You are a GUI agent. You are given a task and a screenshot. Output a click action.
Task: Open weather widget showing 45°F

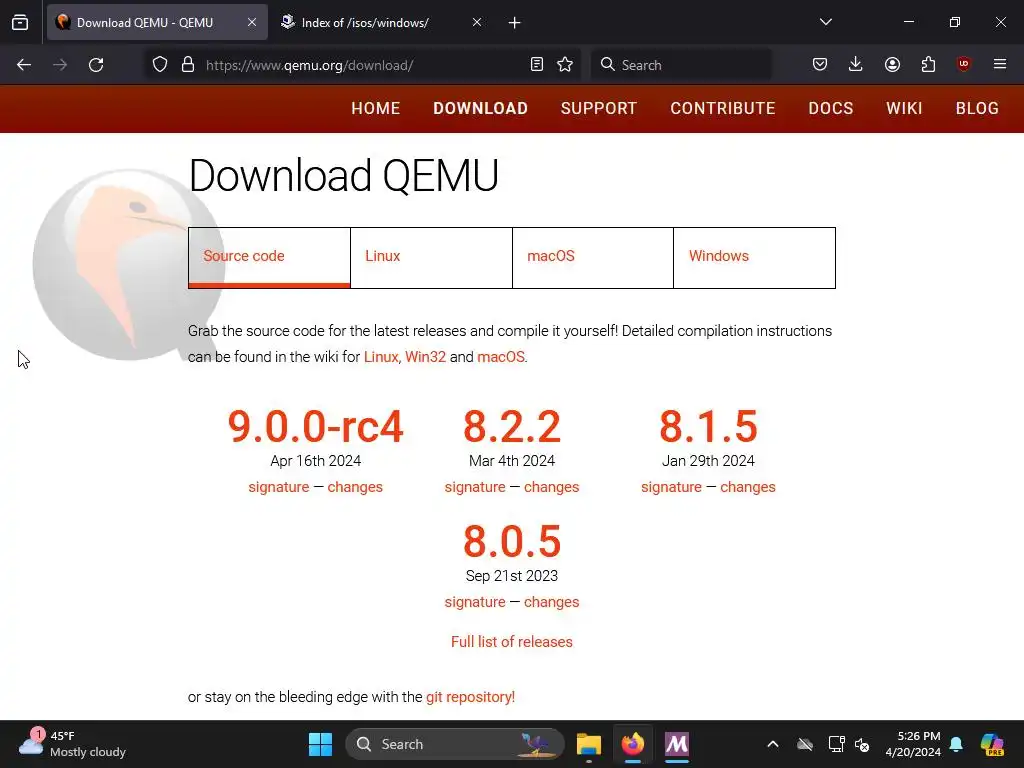72,744
